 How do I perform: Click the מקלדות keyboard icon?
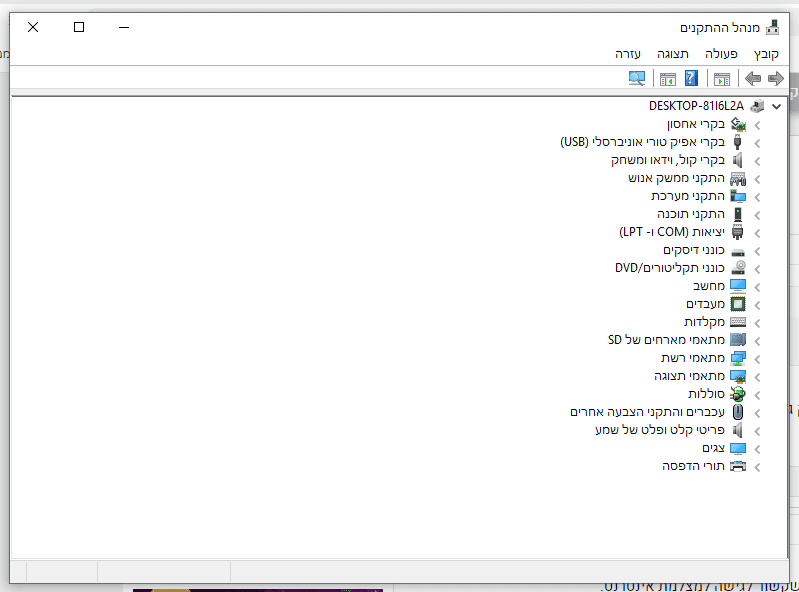coord(738,322)
